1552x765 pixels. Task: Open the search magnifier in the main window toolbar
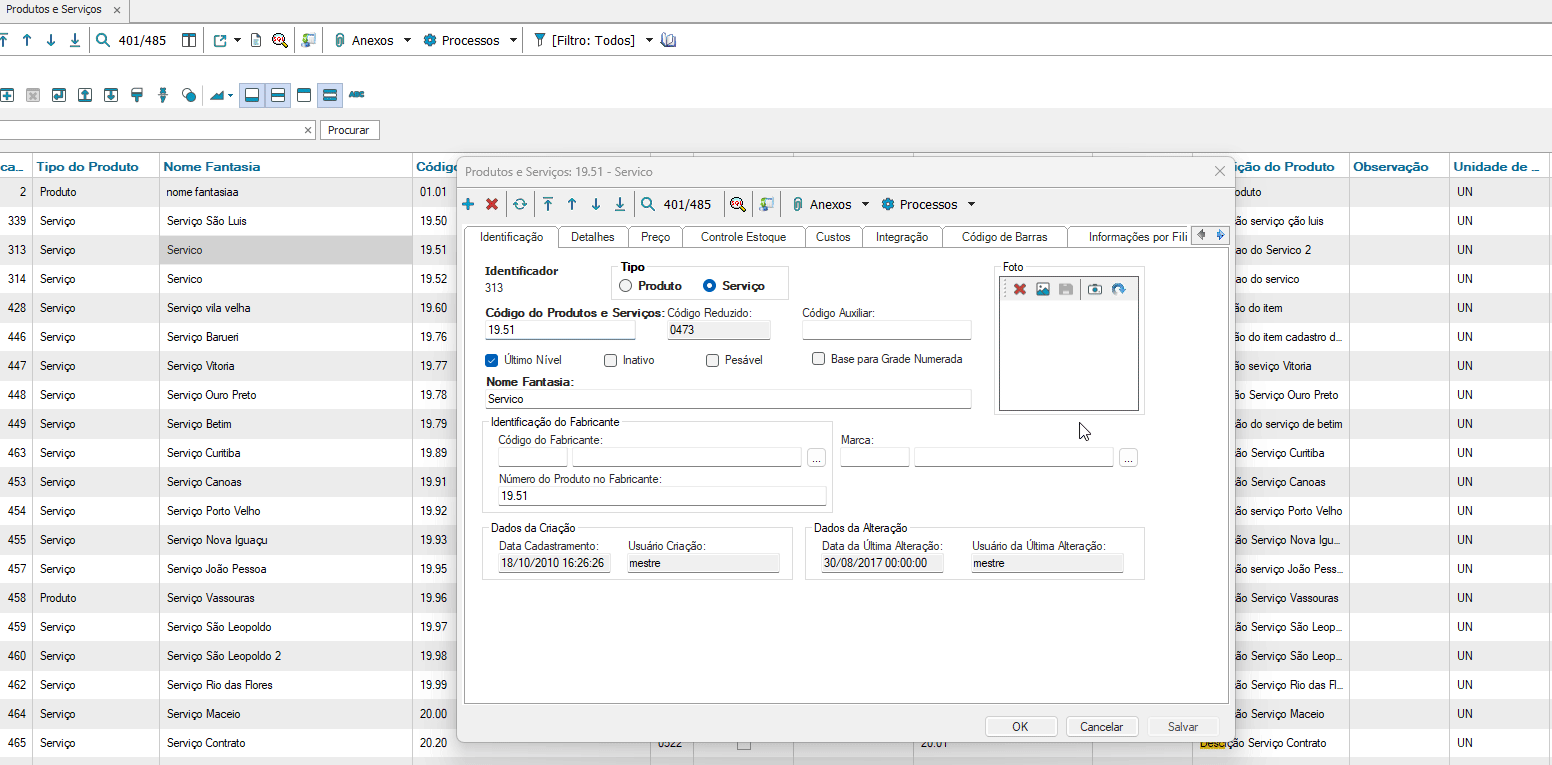pos(103,40)
